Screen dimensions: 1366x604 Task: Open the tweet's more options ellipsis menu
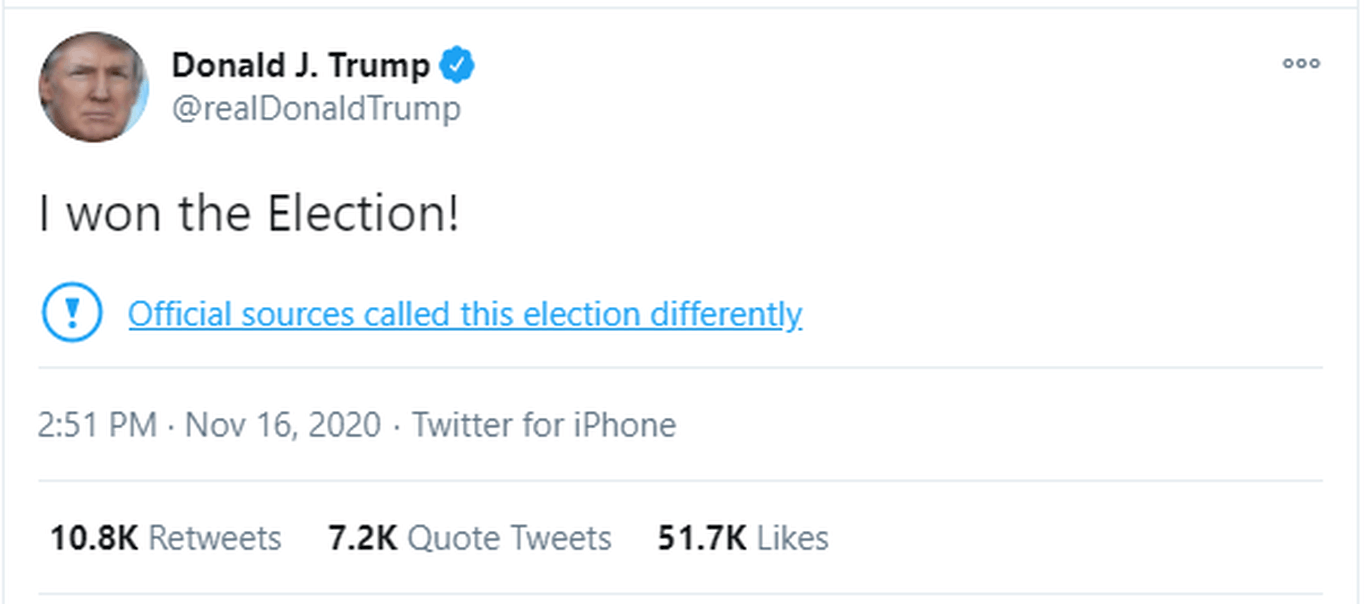pos(1301,63)
